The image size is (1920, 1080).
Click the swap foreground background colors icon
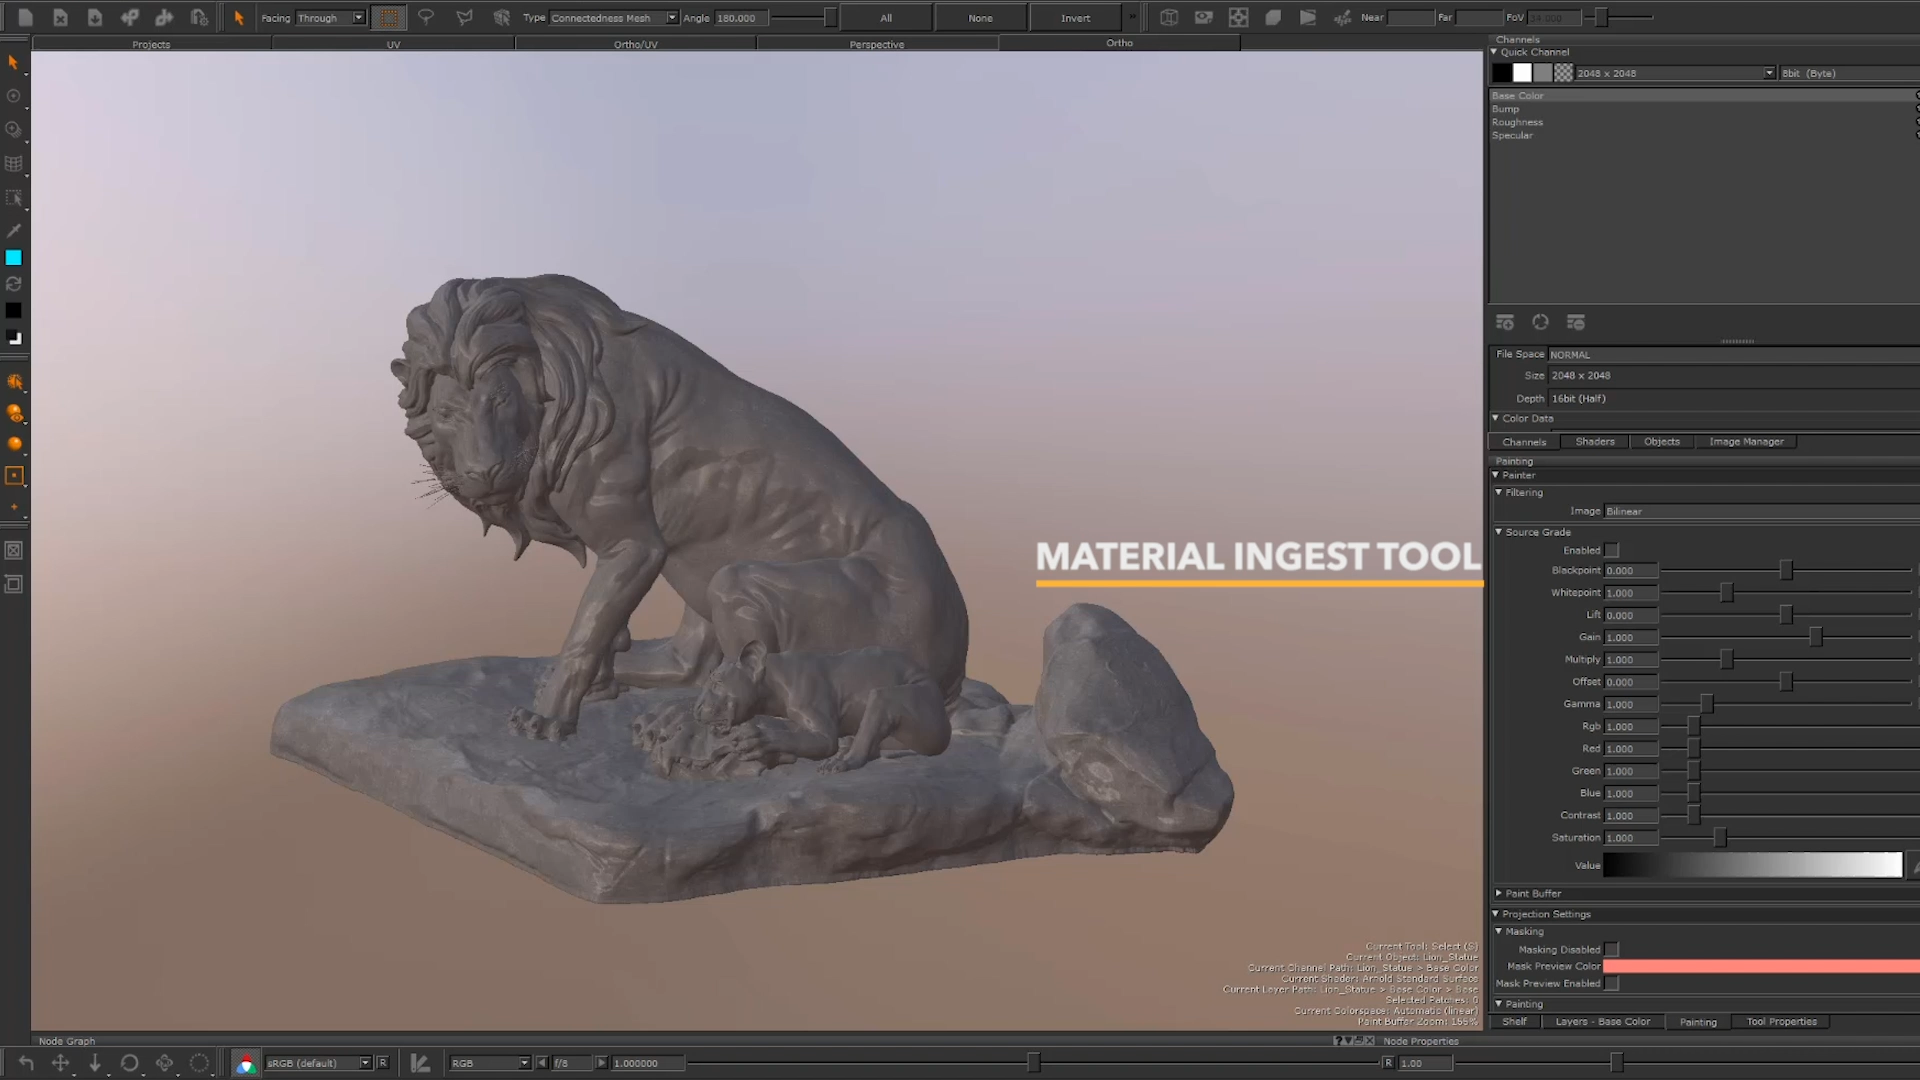14,284
